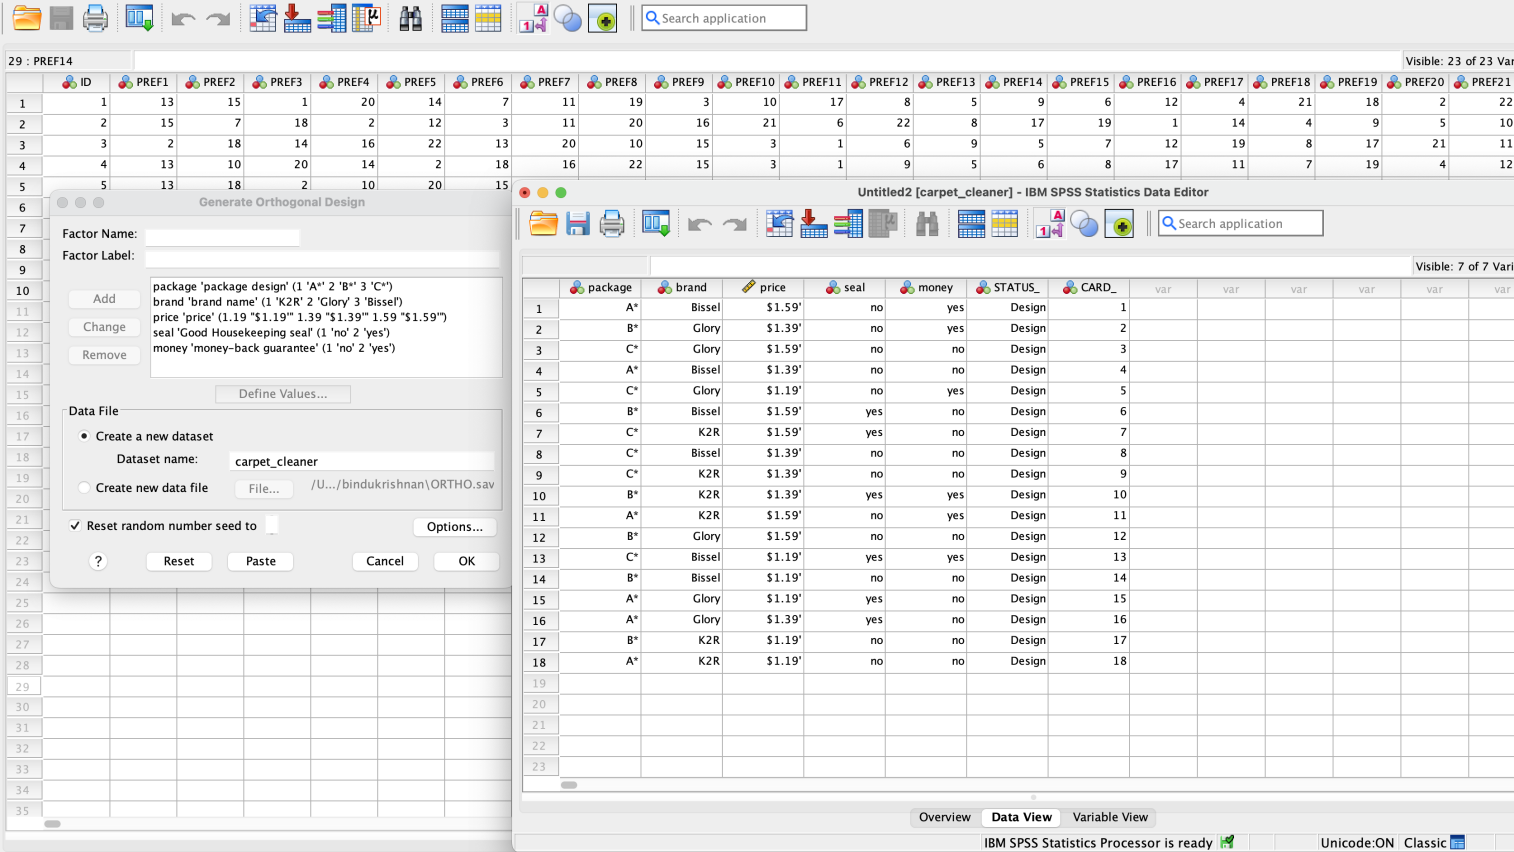Click Dataset name field containing carpet_cleaner

click(x=361, y=461)
